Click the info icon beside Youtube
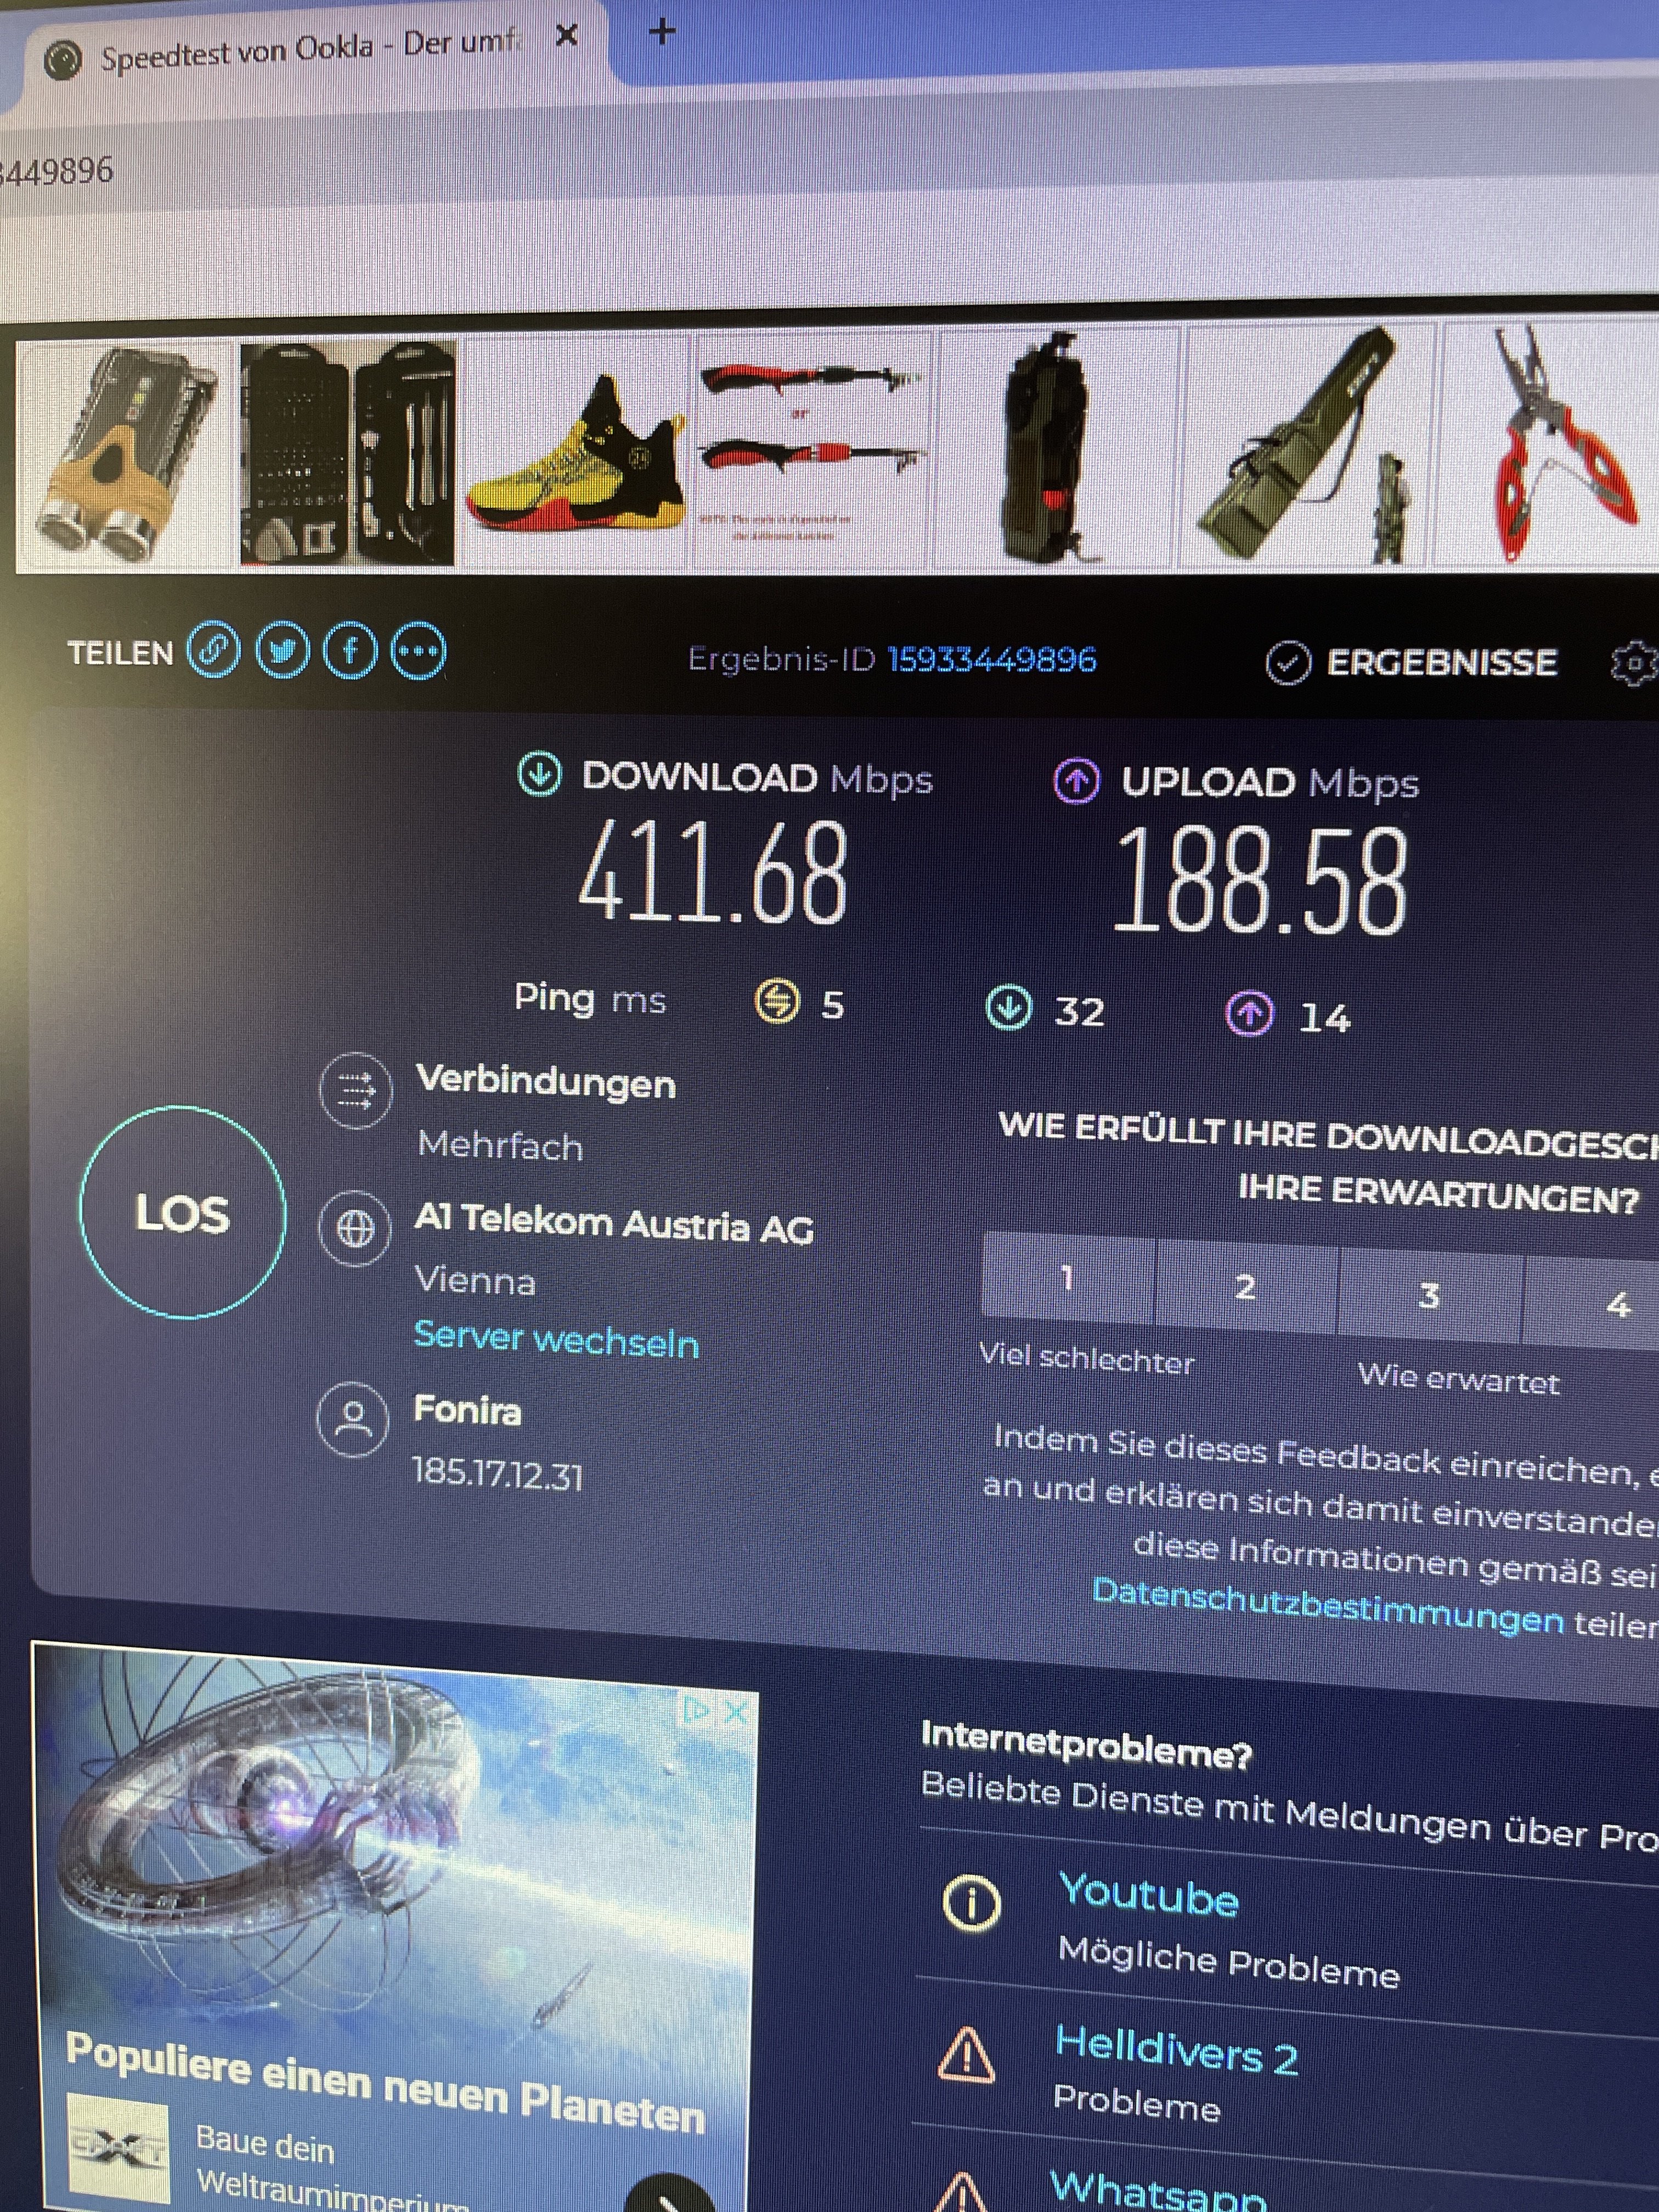The height and width of the screenshot is (2212, 1659). pyautogui.click(x=971, y=1902)
